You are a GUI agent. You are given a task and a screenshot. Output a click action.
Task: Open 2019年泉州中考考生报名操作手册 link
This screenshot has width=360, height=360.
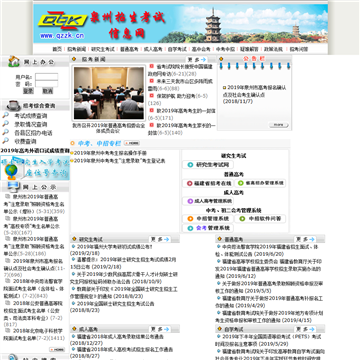click(110, 153)
